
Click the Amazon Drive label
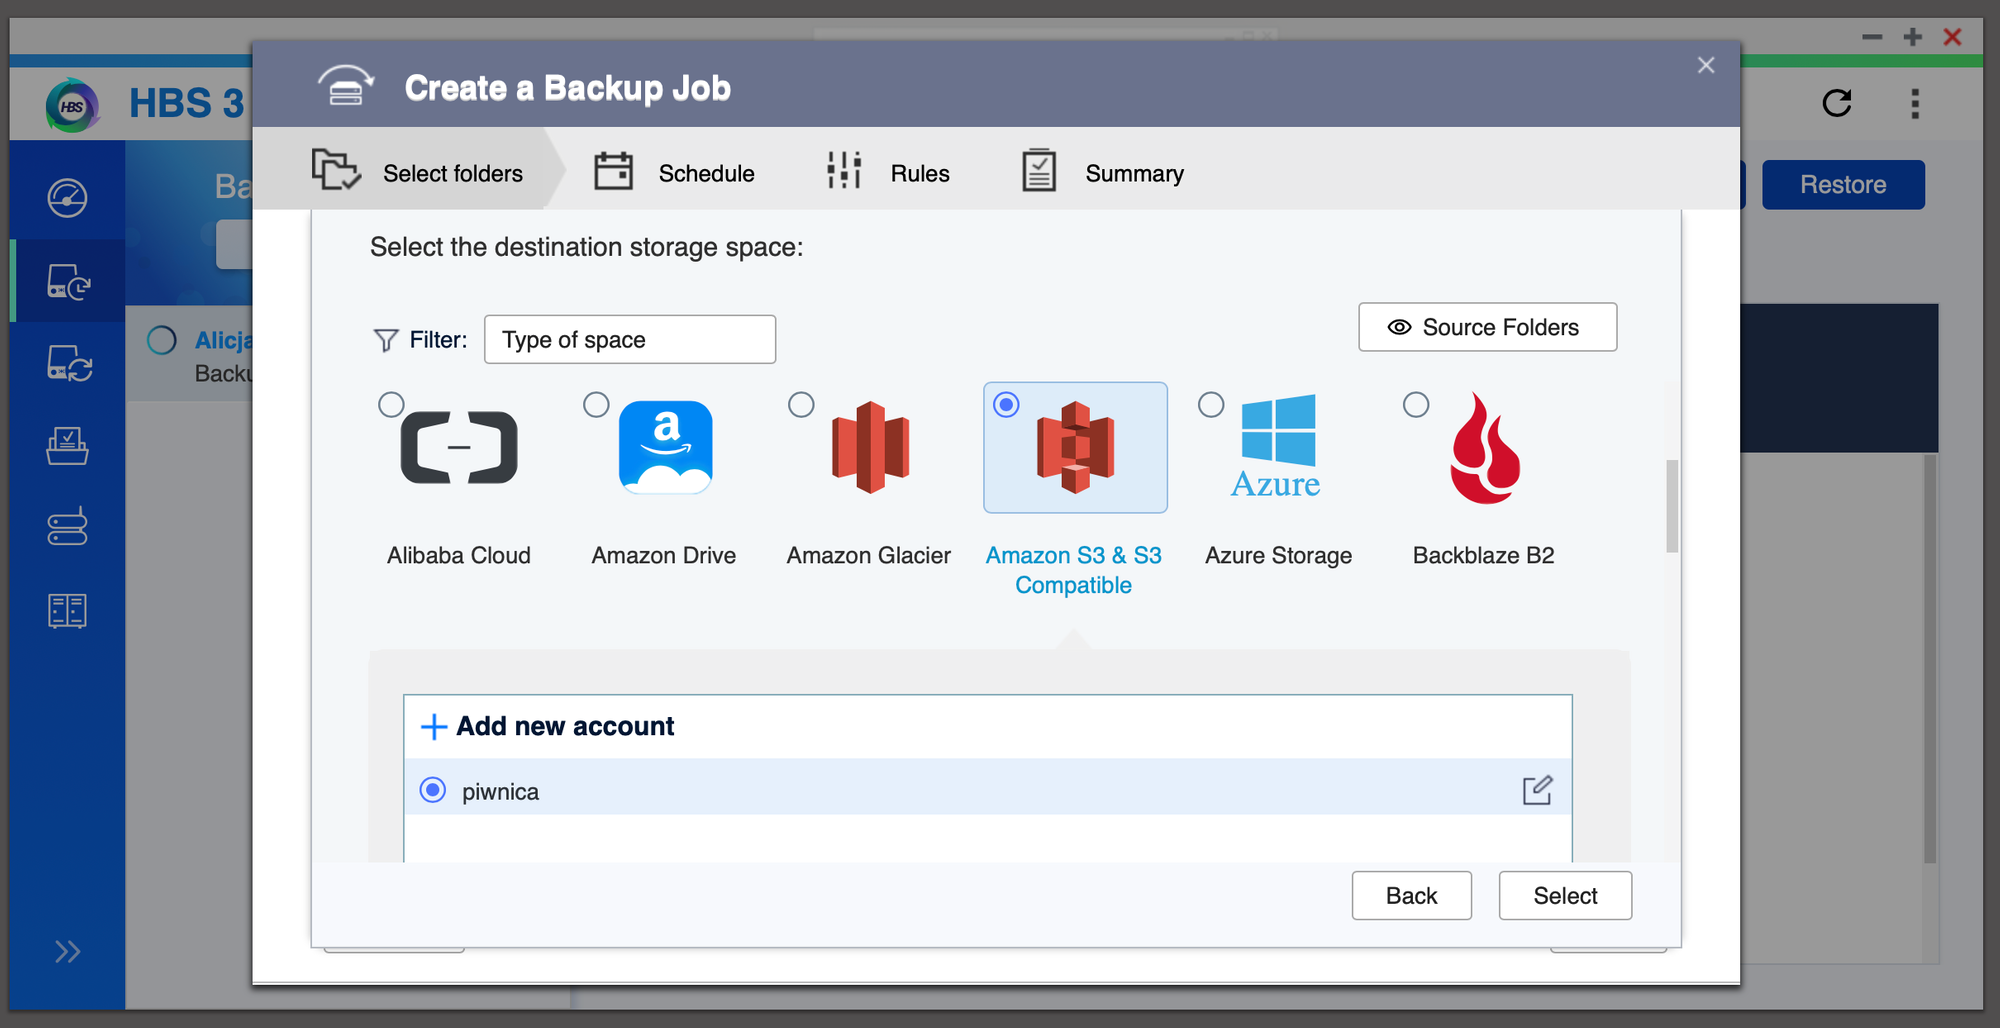[x=664, y=555]
